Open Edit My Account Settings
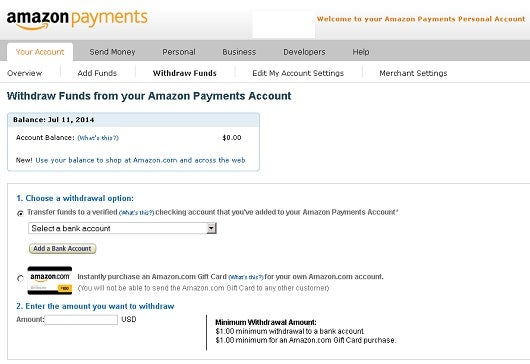530x364 pixels. 298,73
